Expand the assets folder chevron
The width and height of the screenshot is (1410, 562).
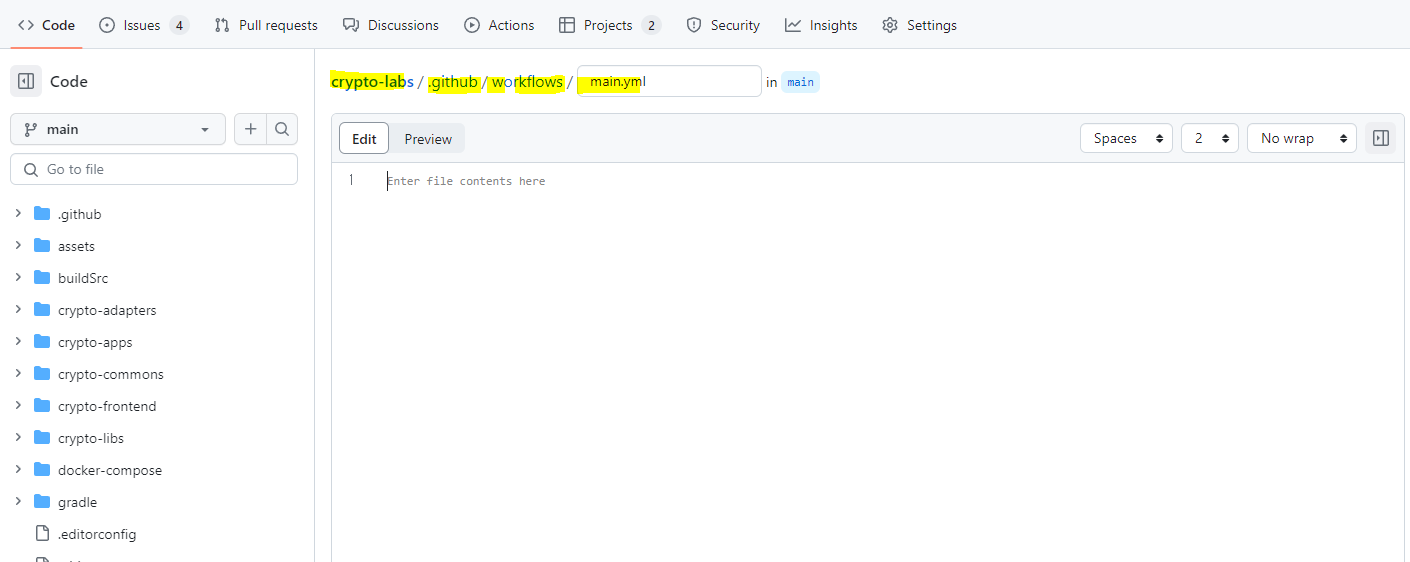click(x=18, y=246)
